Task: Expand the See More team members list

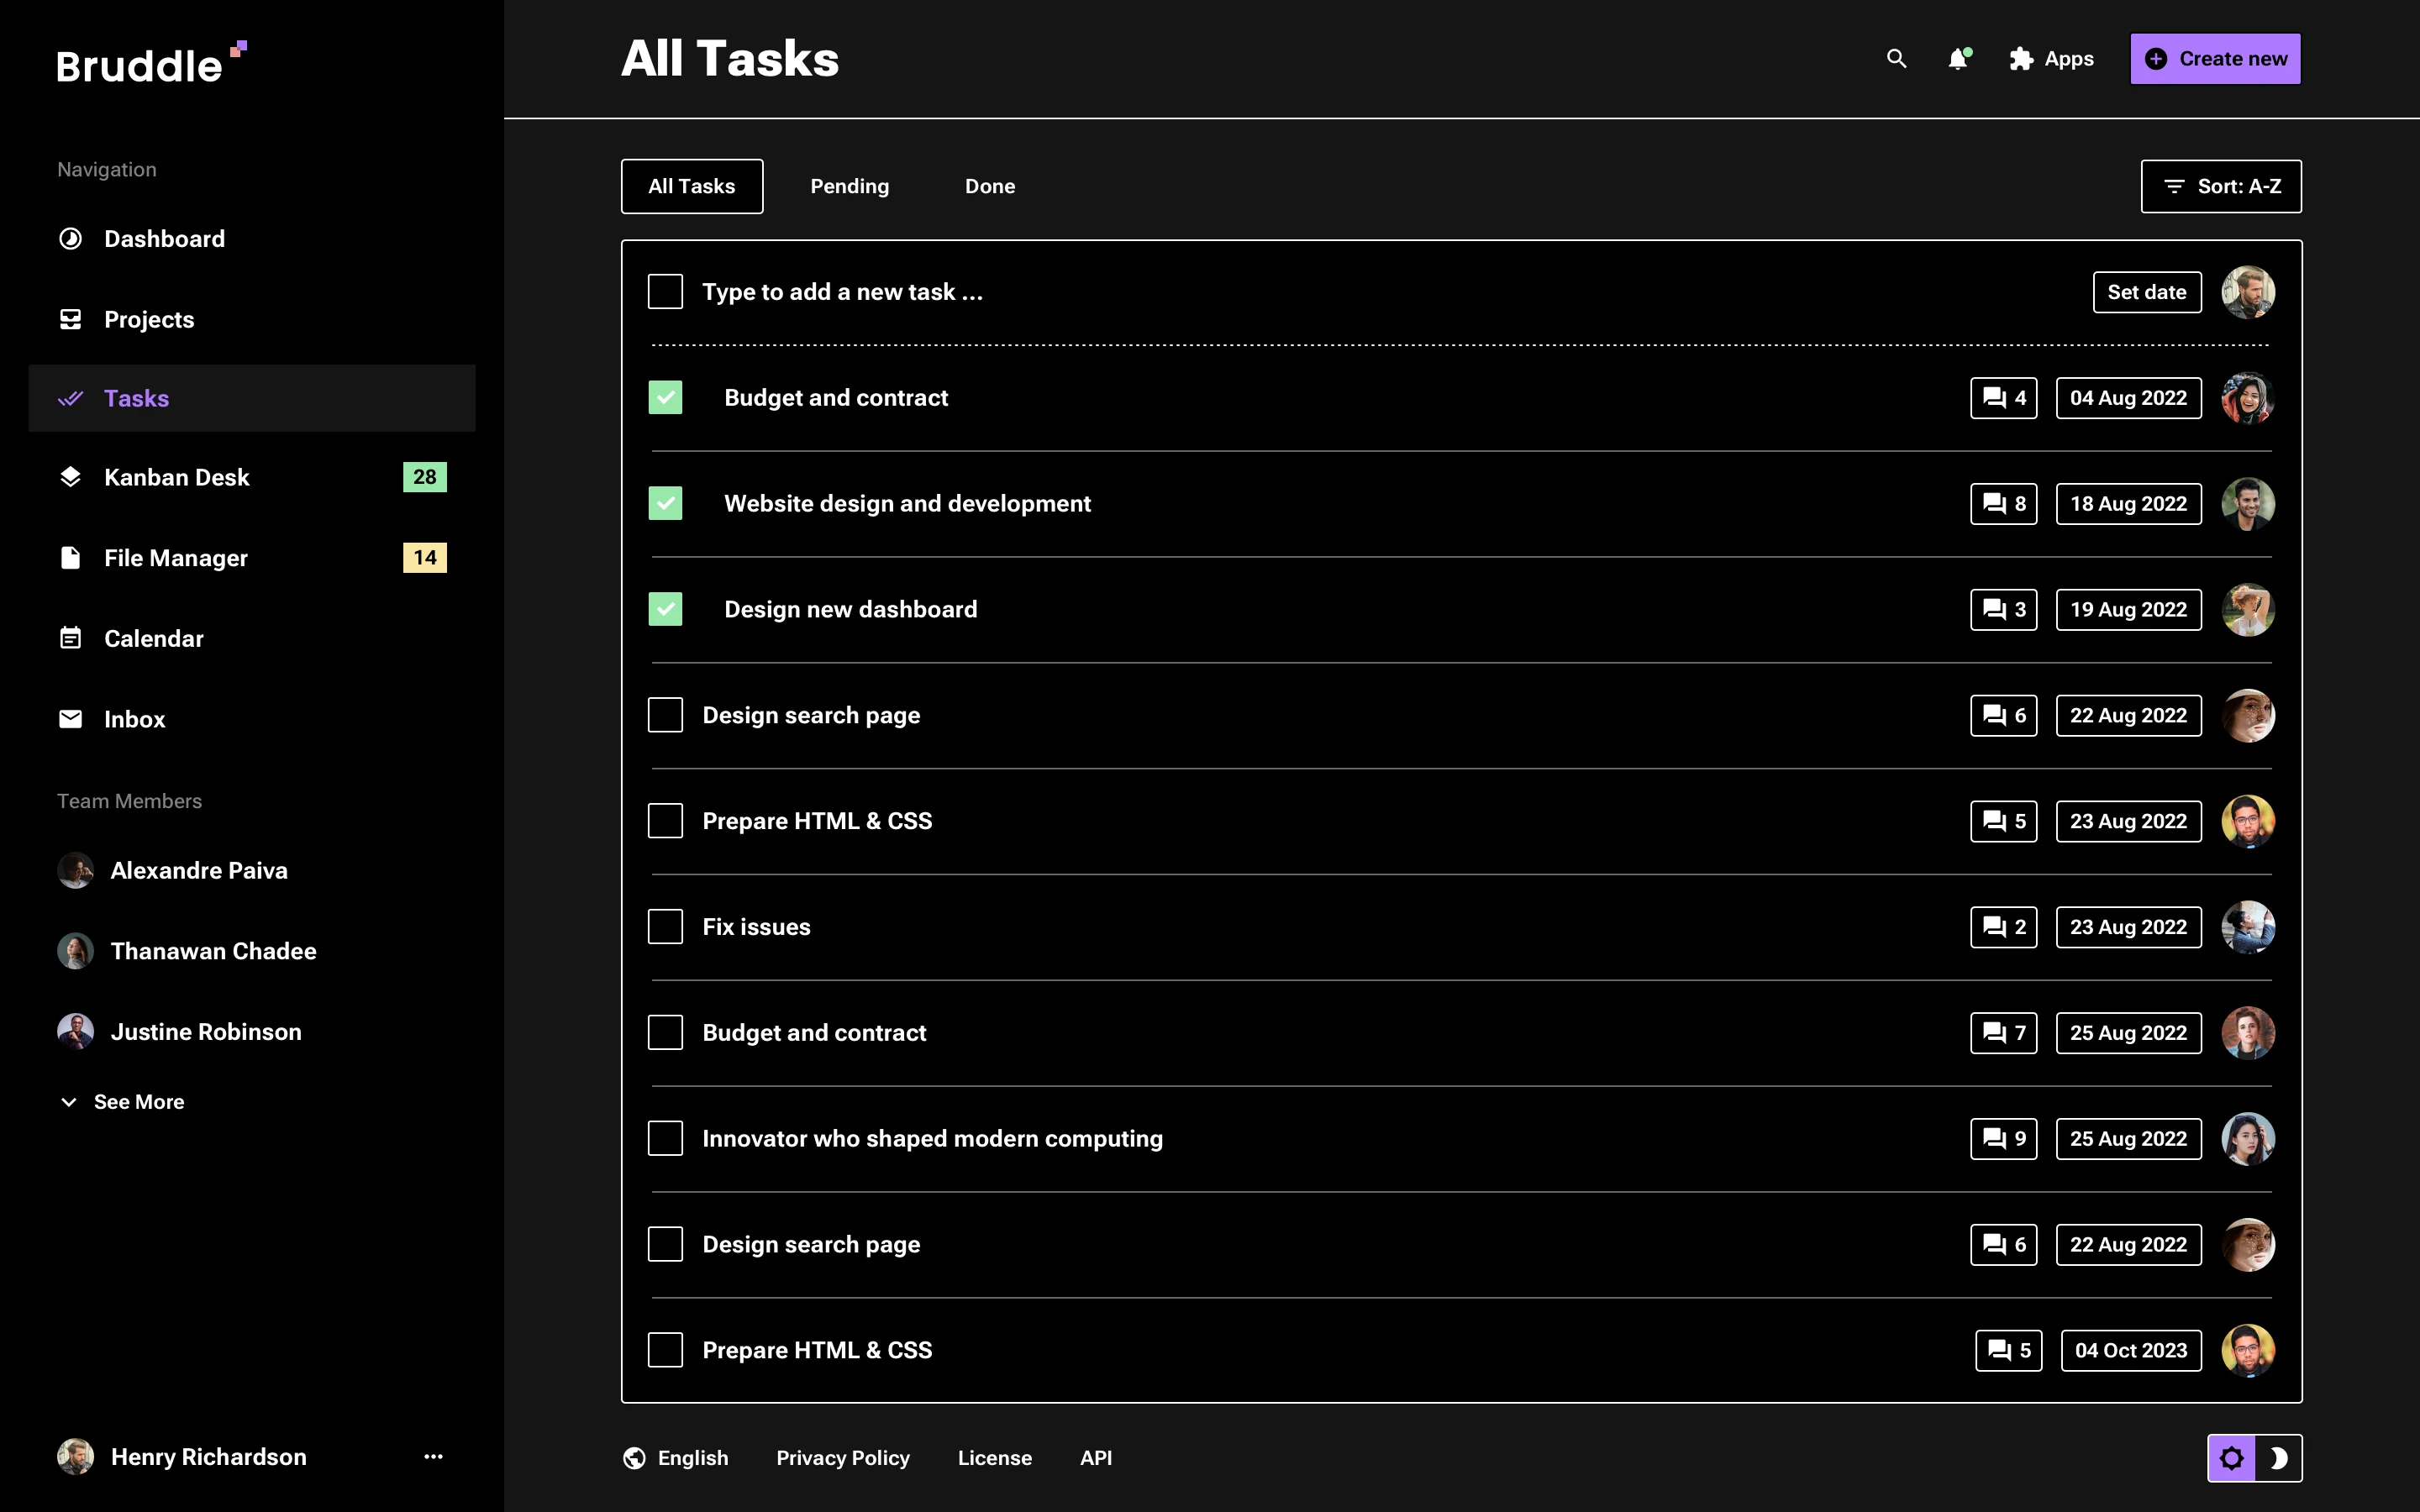Action: click(x=139, y=1101)
